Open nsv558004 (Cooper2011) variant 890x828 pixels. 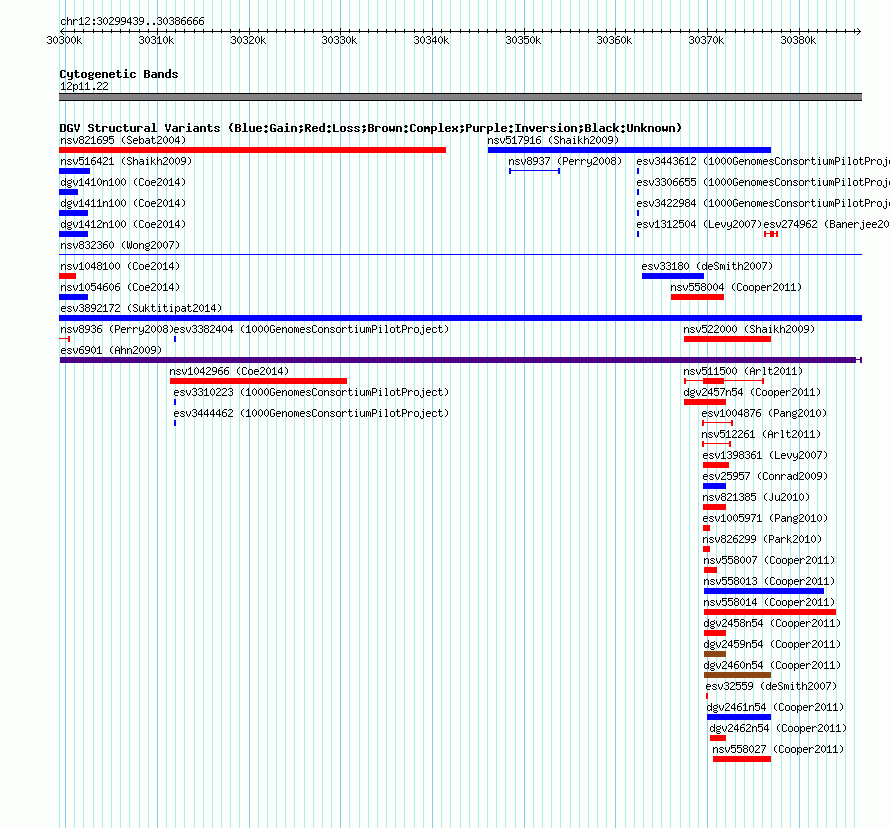click(736, 287)
